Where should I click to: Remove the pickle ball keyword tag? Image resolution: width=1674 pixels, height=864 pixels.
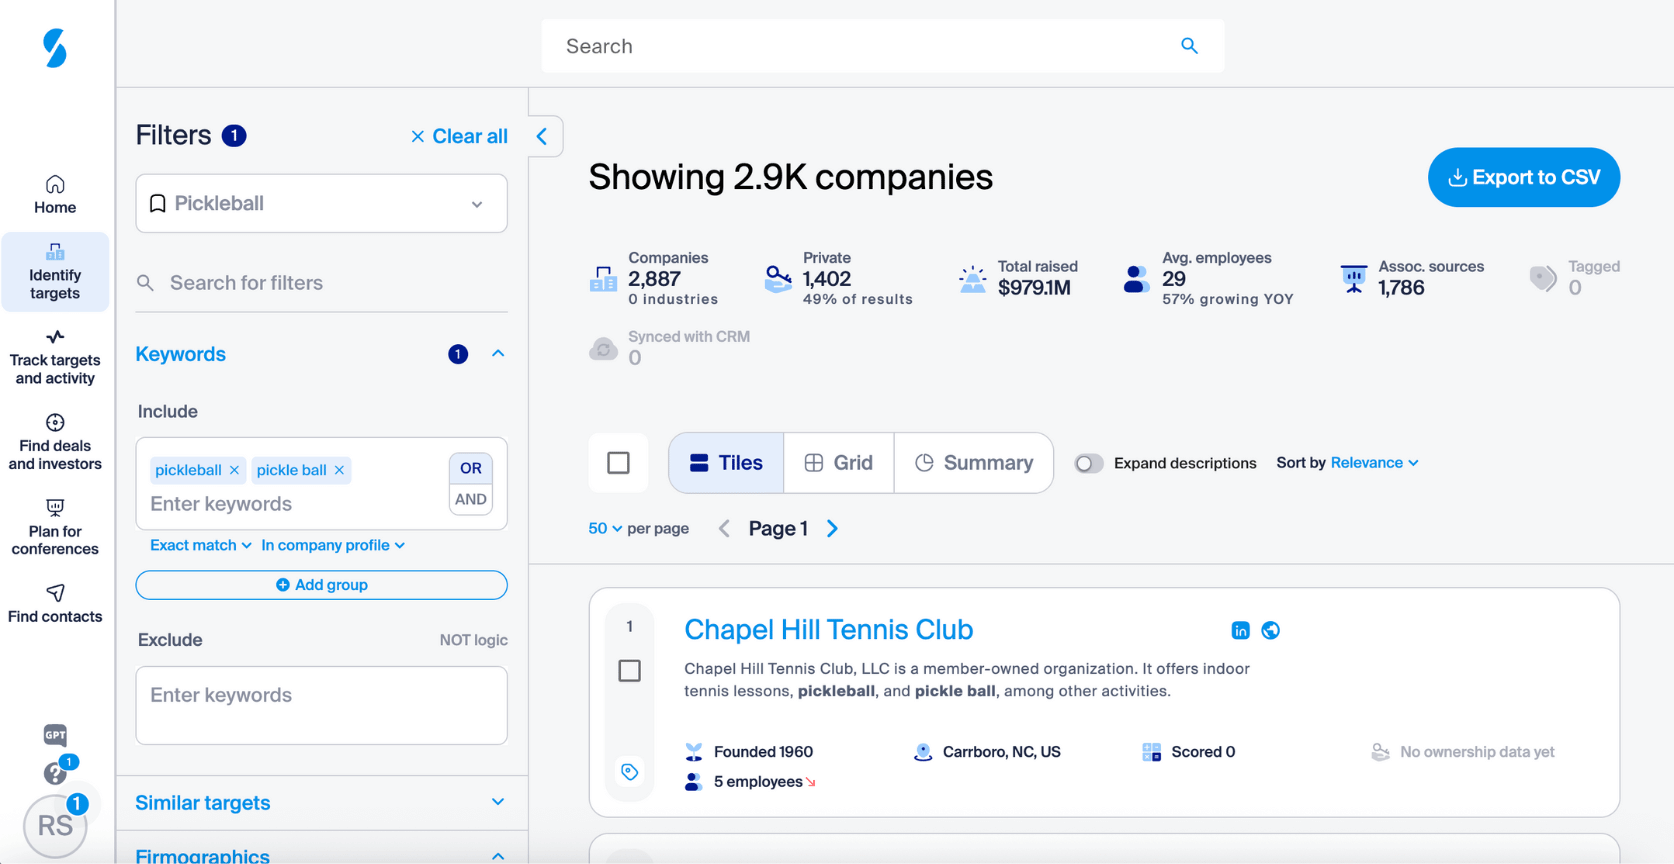pyautogui.click(x=339, y=470)
